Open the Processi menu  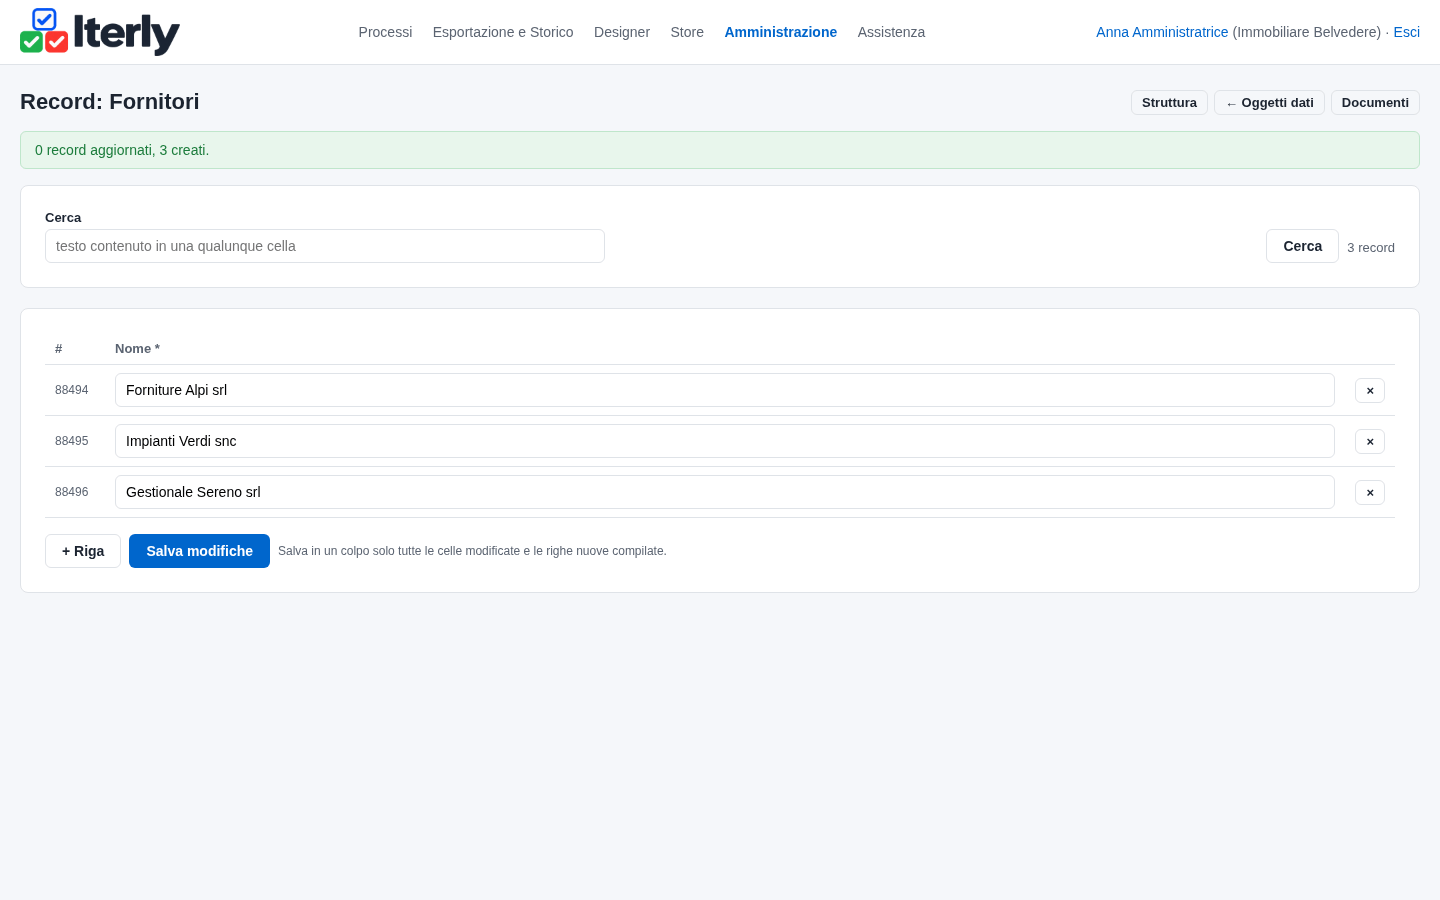point(385,32)
